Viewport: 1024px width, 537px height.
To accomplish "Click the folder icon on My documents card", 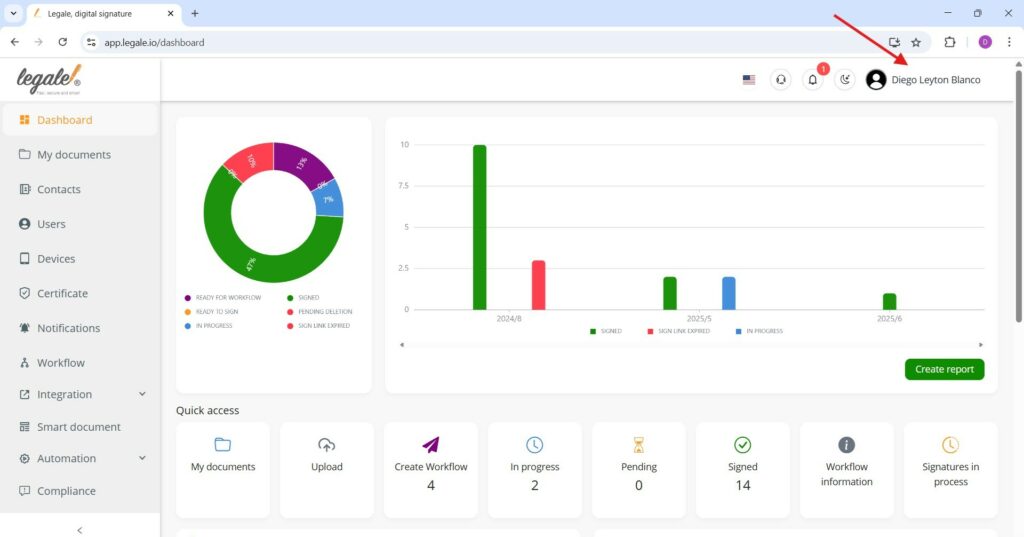I will tap(223, 445).
